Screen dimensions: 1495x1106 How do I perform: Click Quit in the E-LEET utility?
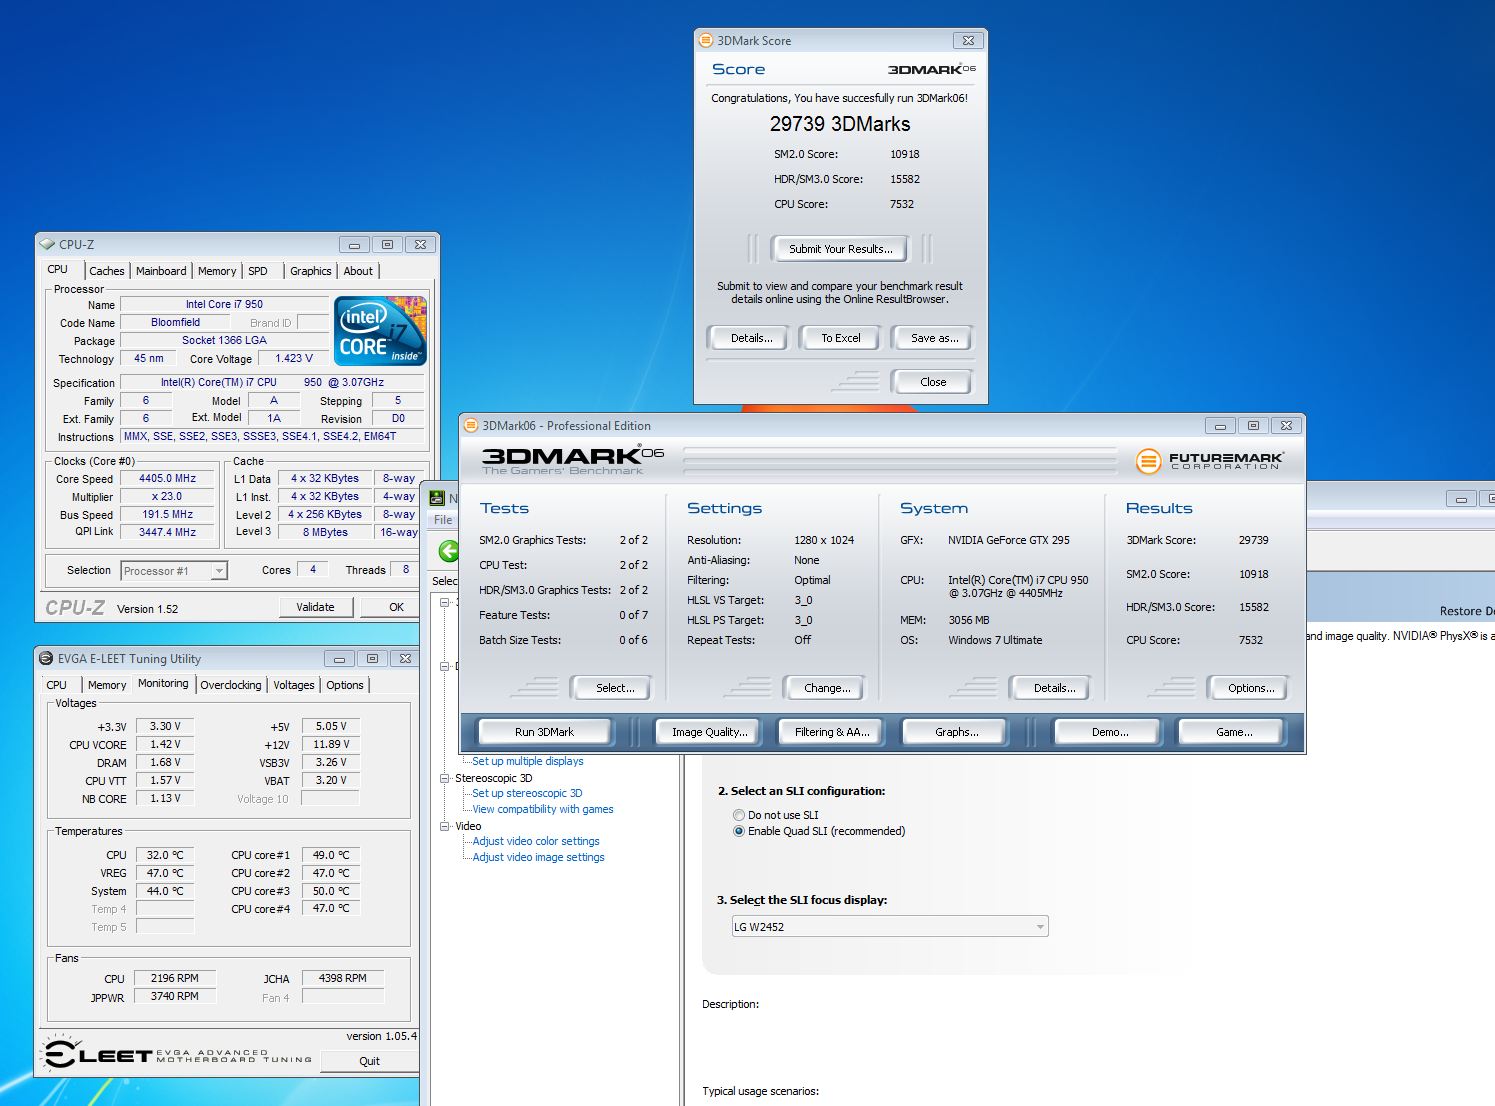369,1061
